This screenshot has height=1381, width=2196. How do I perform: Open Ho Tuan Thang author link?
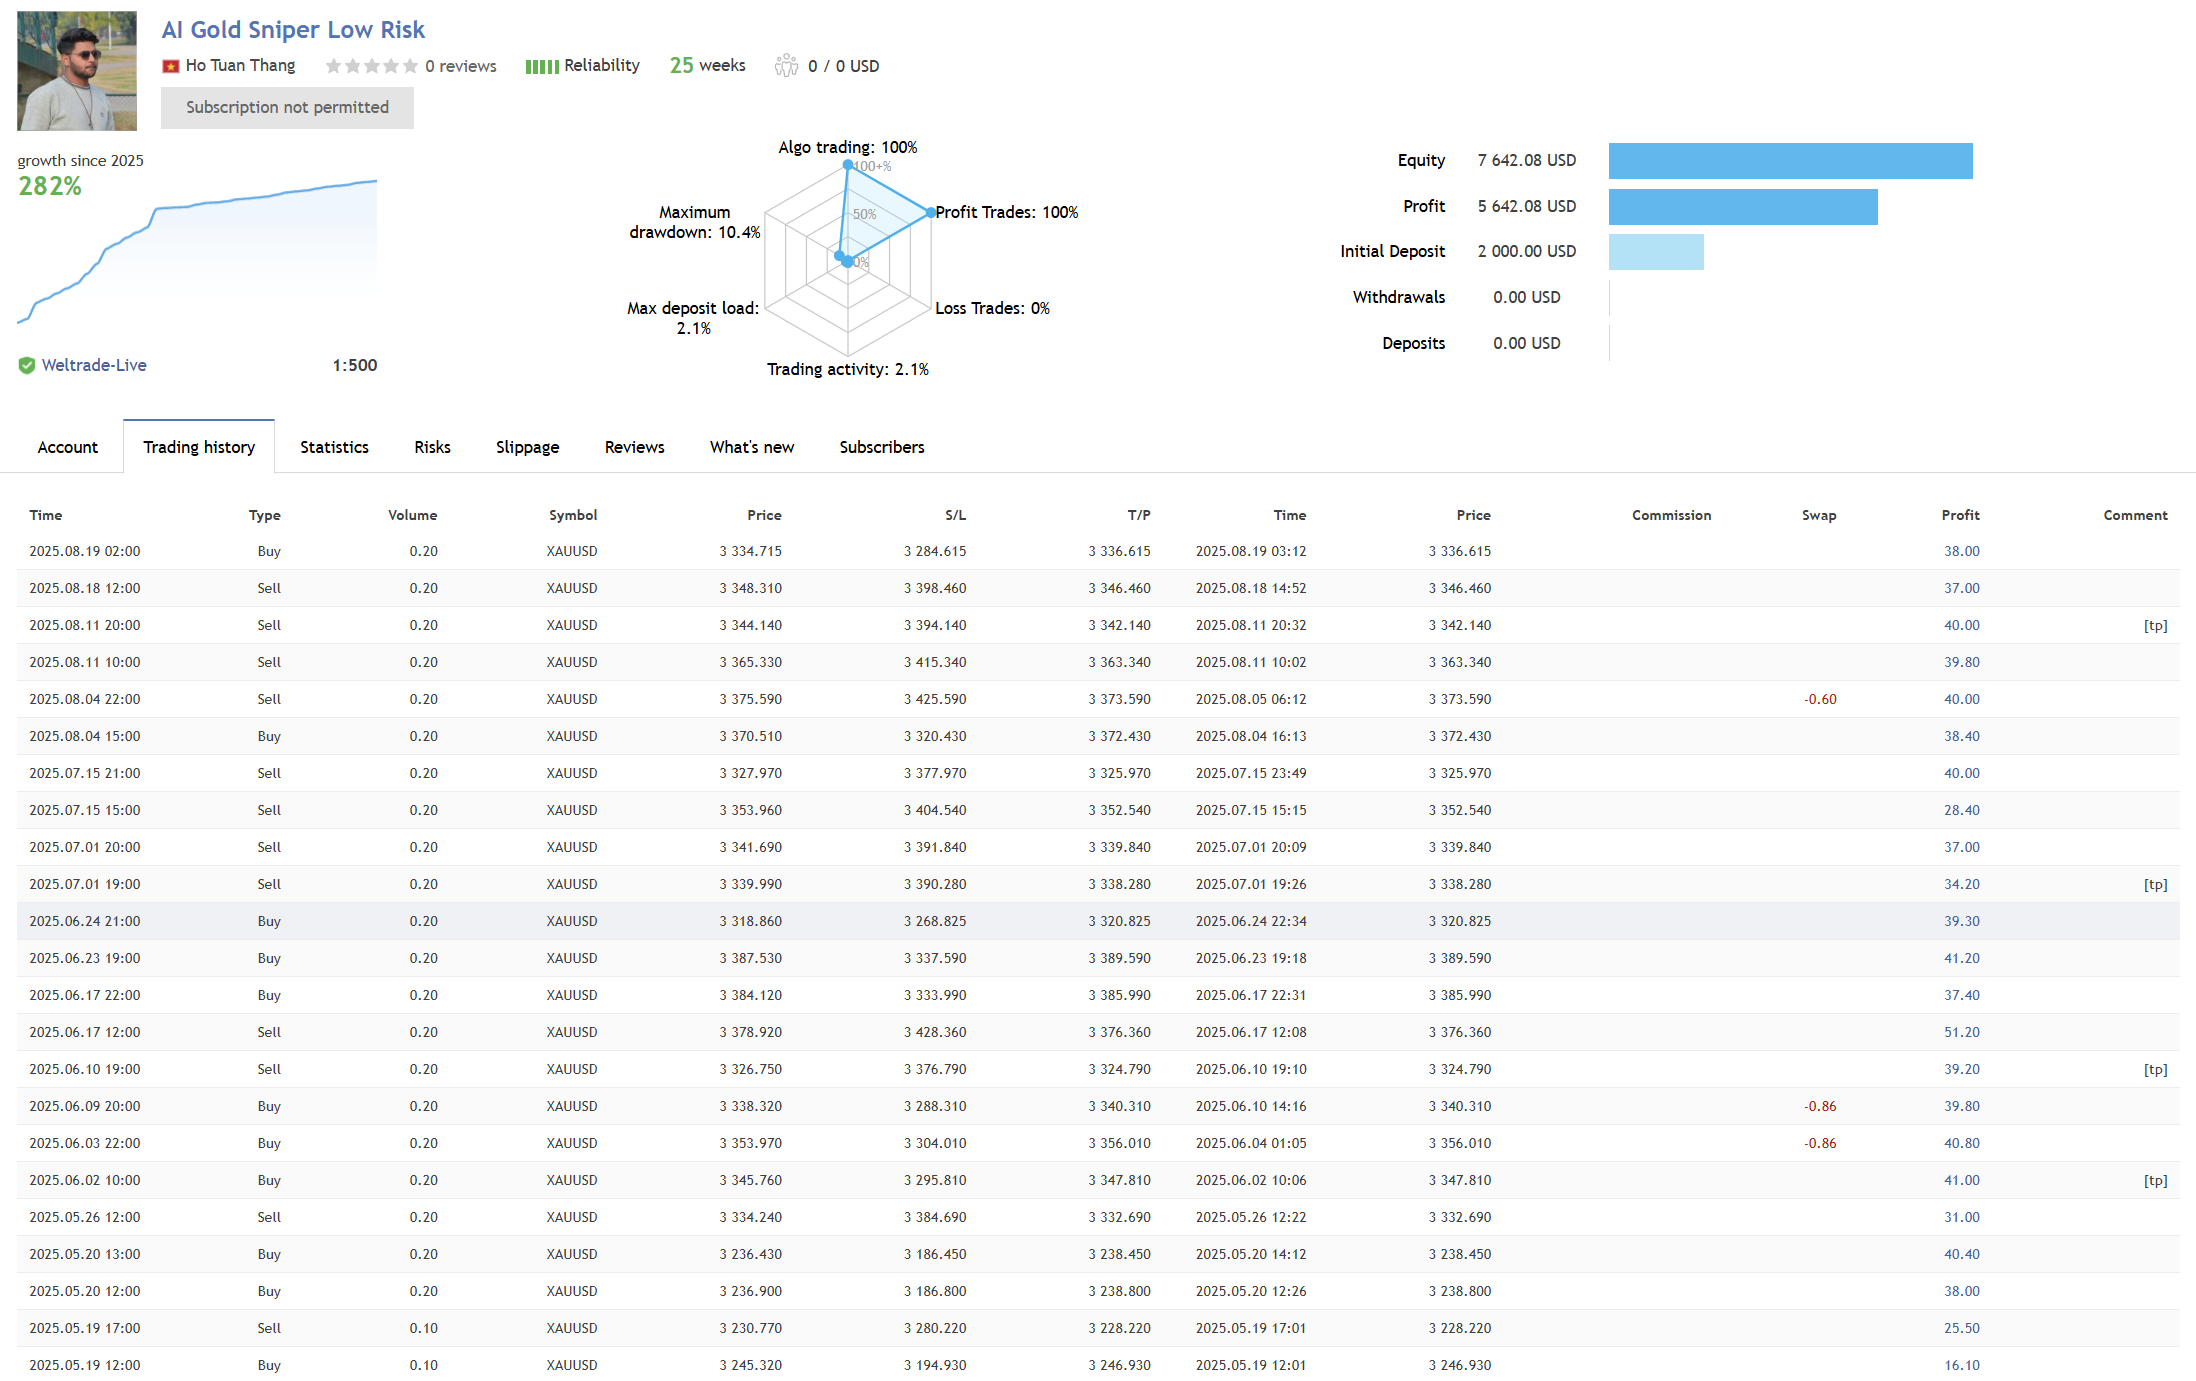point(240,66)
